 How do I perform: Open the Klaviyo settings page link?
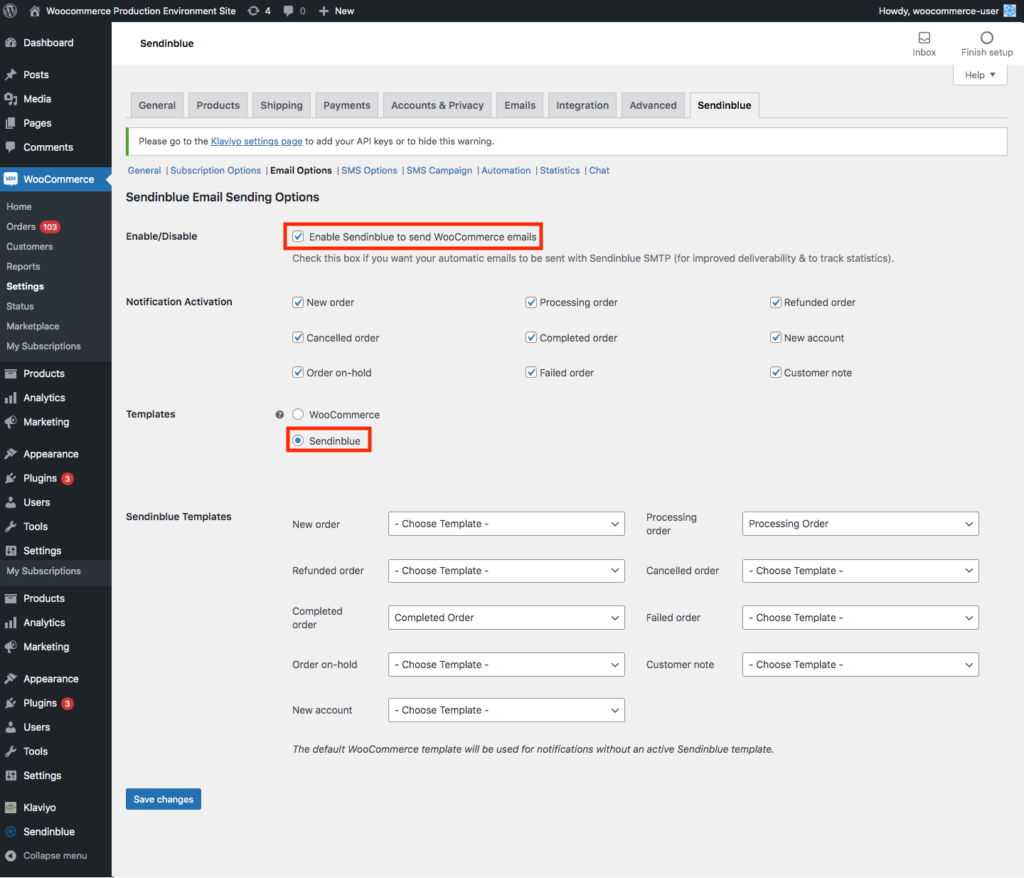tap(257, 141)
